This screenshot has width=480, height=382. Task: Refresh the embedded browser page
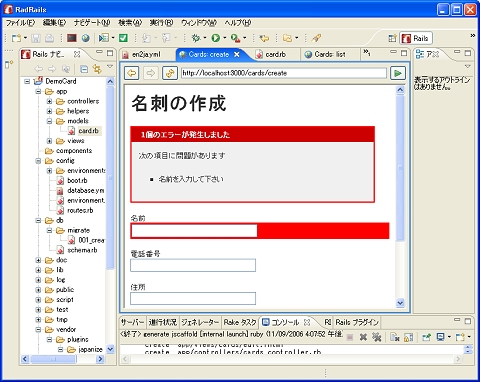(x=170, y=73)
